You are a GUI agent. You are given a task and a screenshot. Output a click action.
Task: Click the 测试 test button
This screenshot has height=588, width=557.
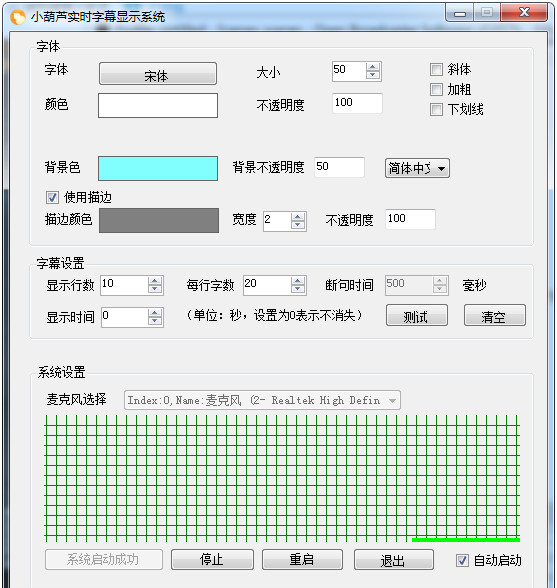point(417,315)
